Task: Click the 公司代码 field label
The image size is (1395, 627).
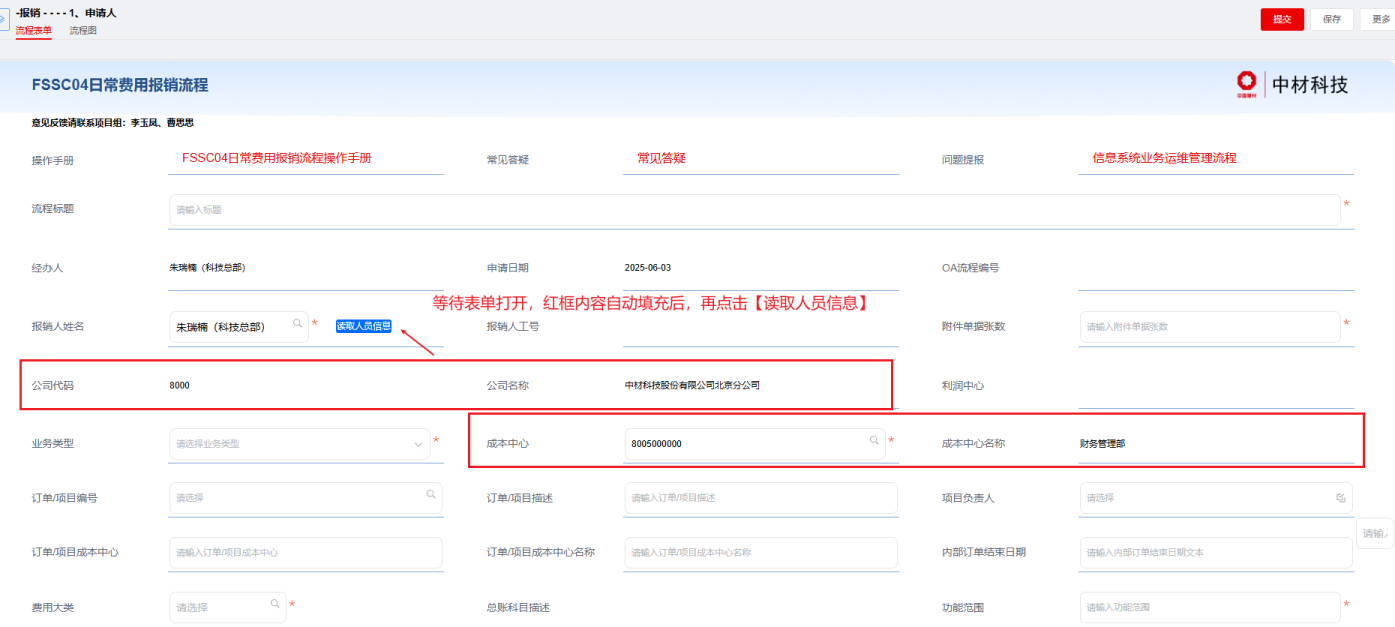Action: click(53, 386)
